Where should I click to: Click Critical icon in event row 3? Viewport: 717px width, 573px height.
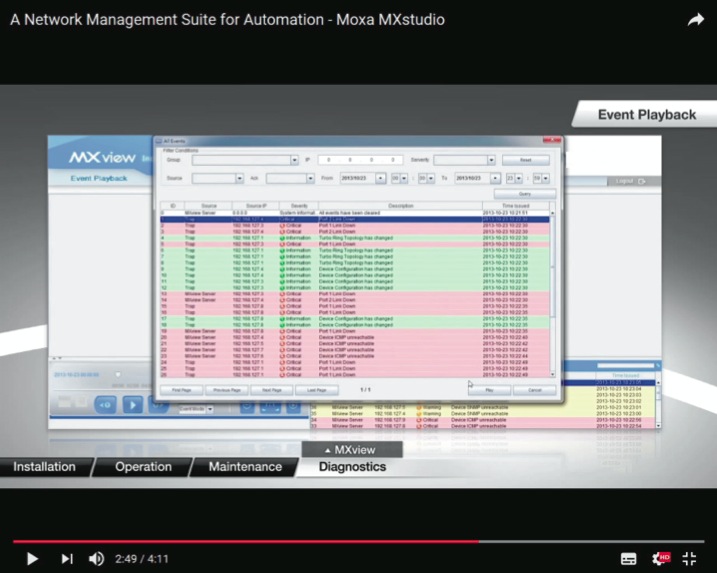point(282,232)
